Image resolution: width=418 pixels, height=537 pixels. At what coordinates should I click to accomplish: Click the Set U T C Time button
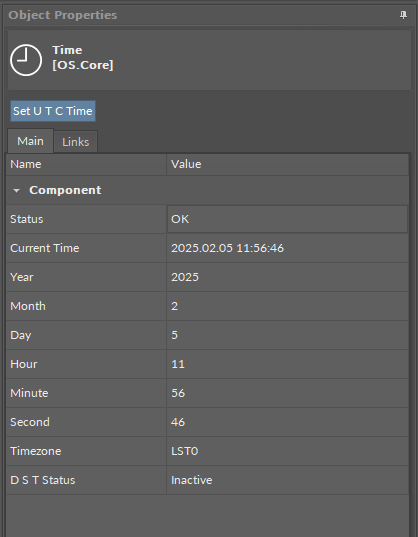point(53,111)
